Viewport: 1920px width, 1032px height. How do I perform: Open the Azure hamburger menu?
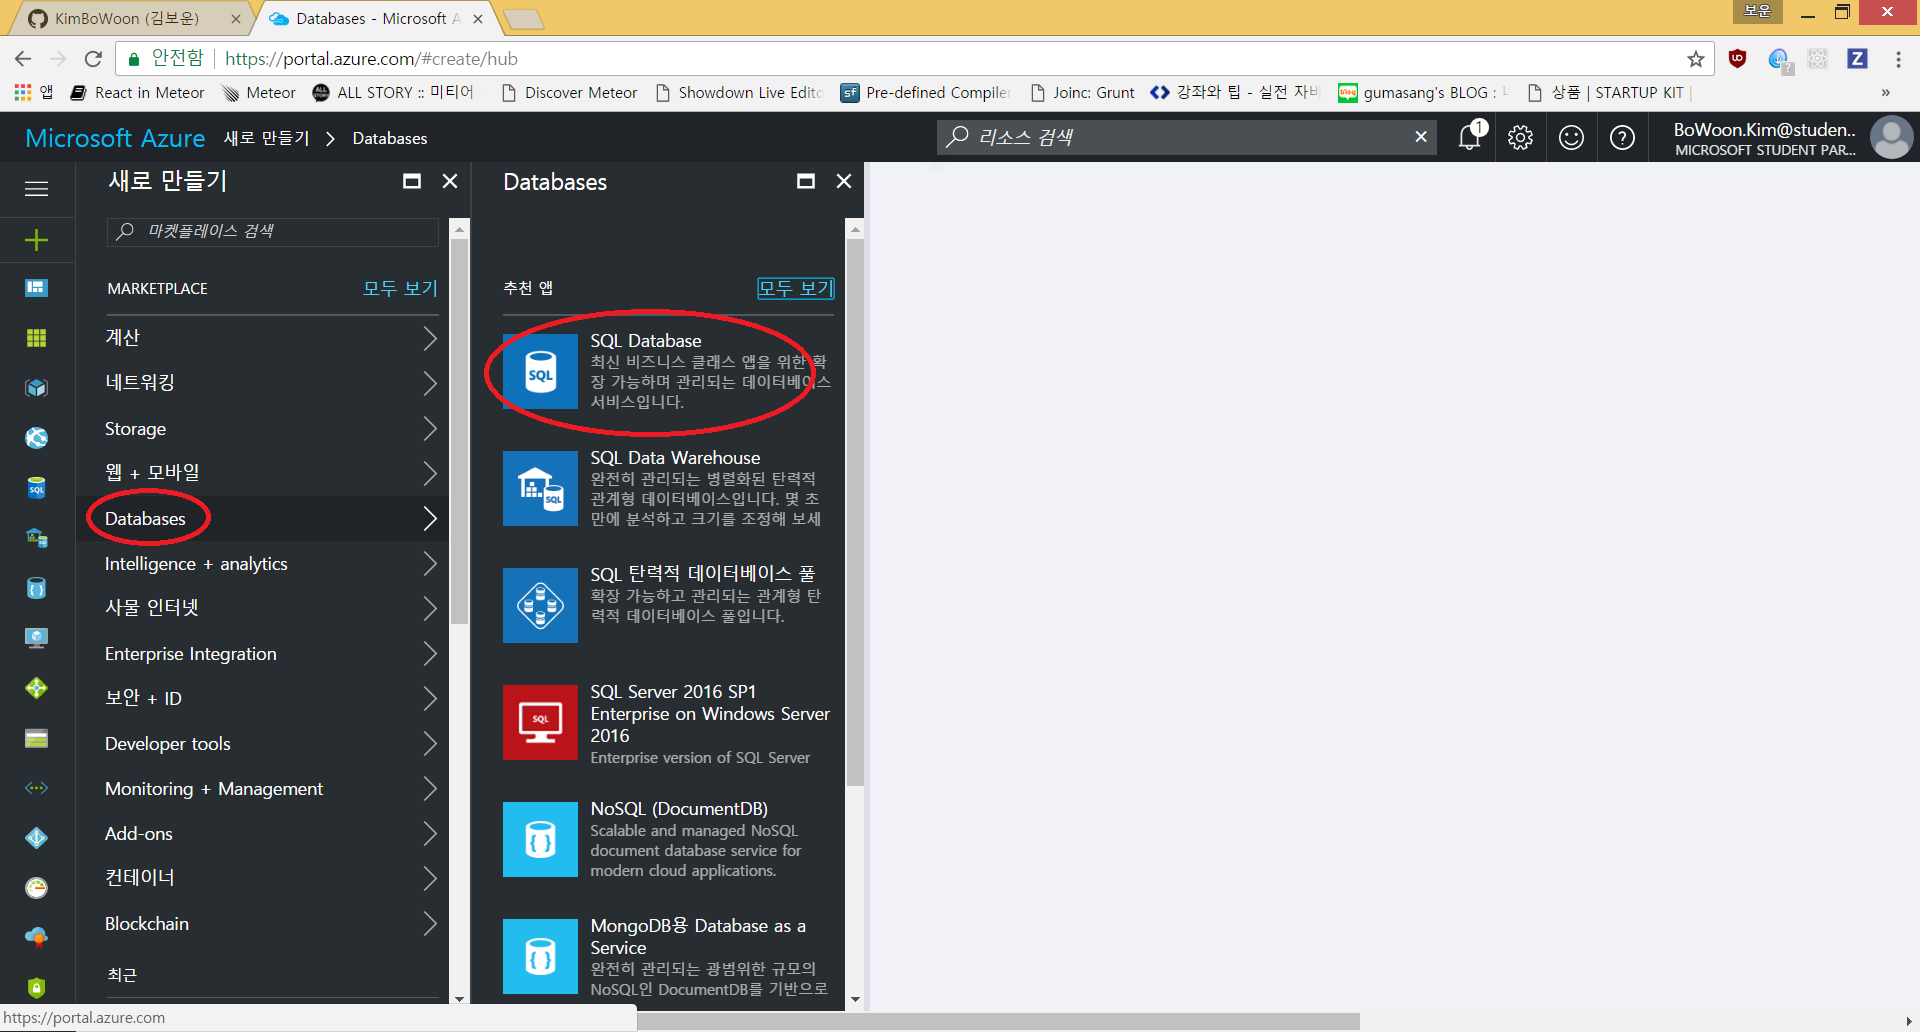pyautogui.click(x=36, y=189)
